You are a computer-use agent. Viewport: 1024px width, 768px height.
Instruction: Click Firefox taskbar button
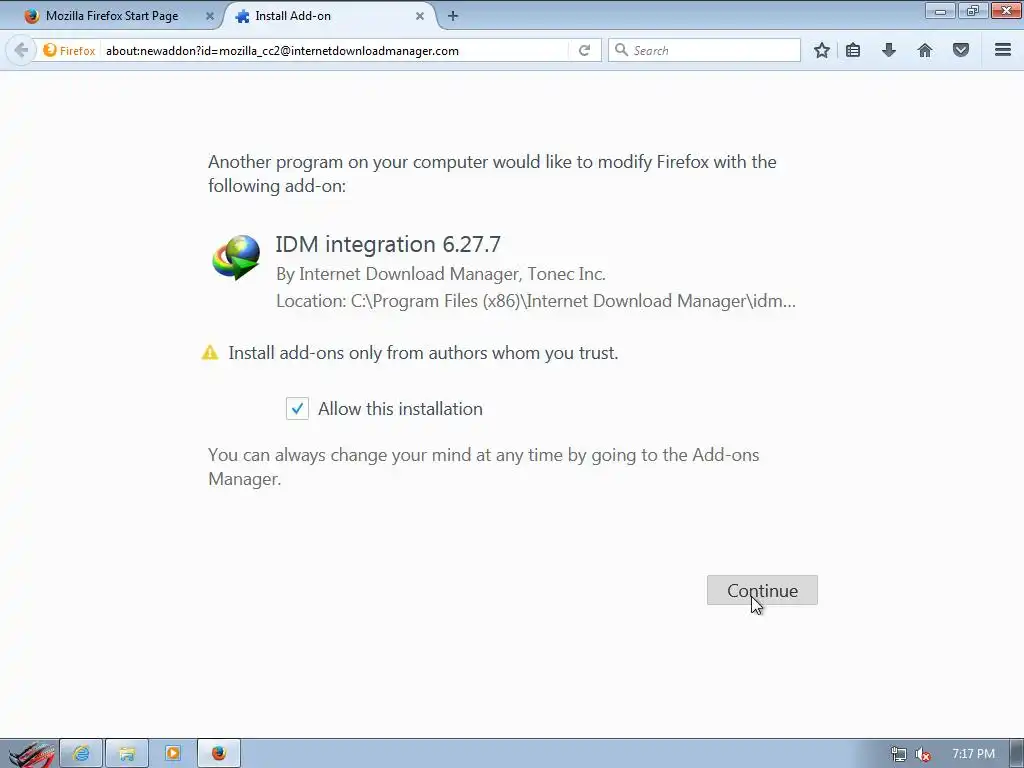(219, 754)
